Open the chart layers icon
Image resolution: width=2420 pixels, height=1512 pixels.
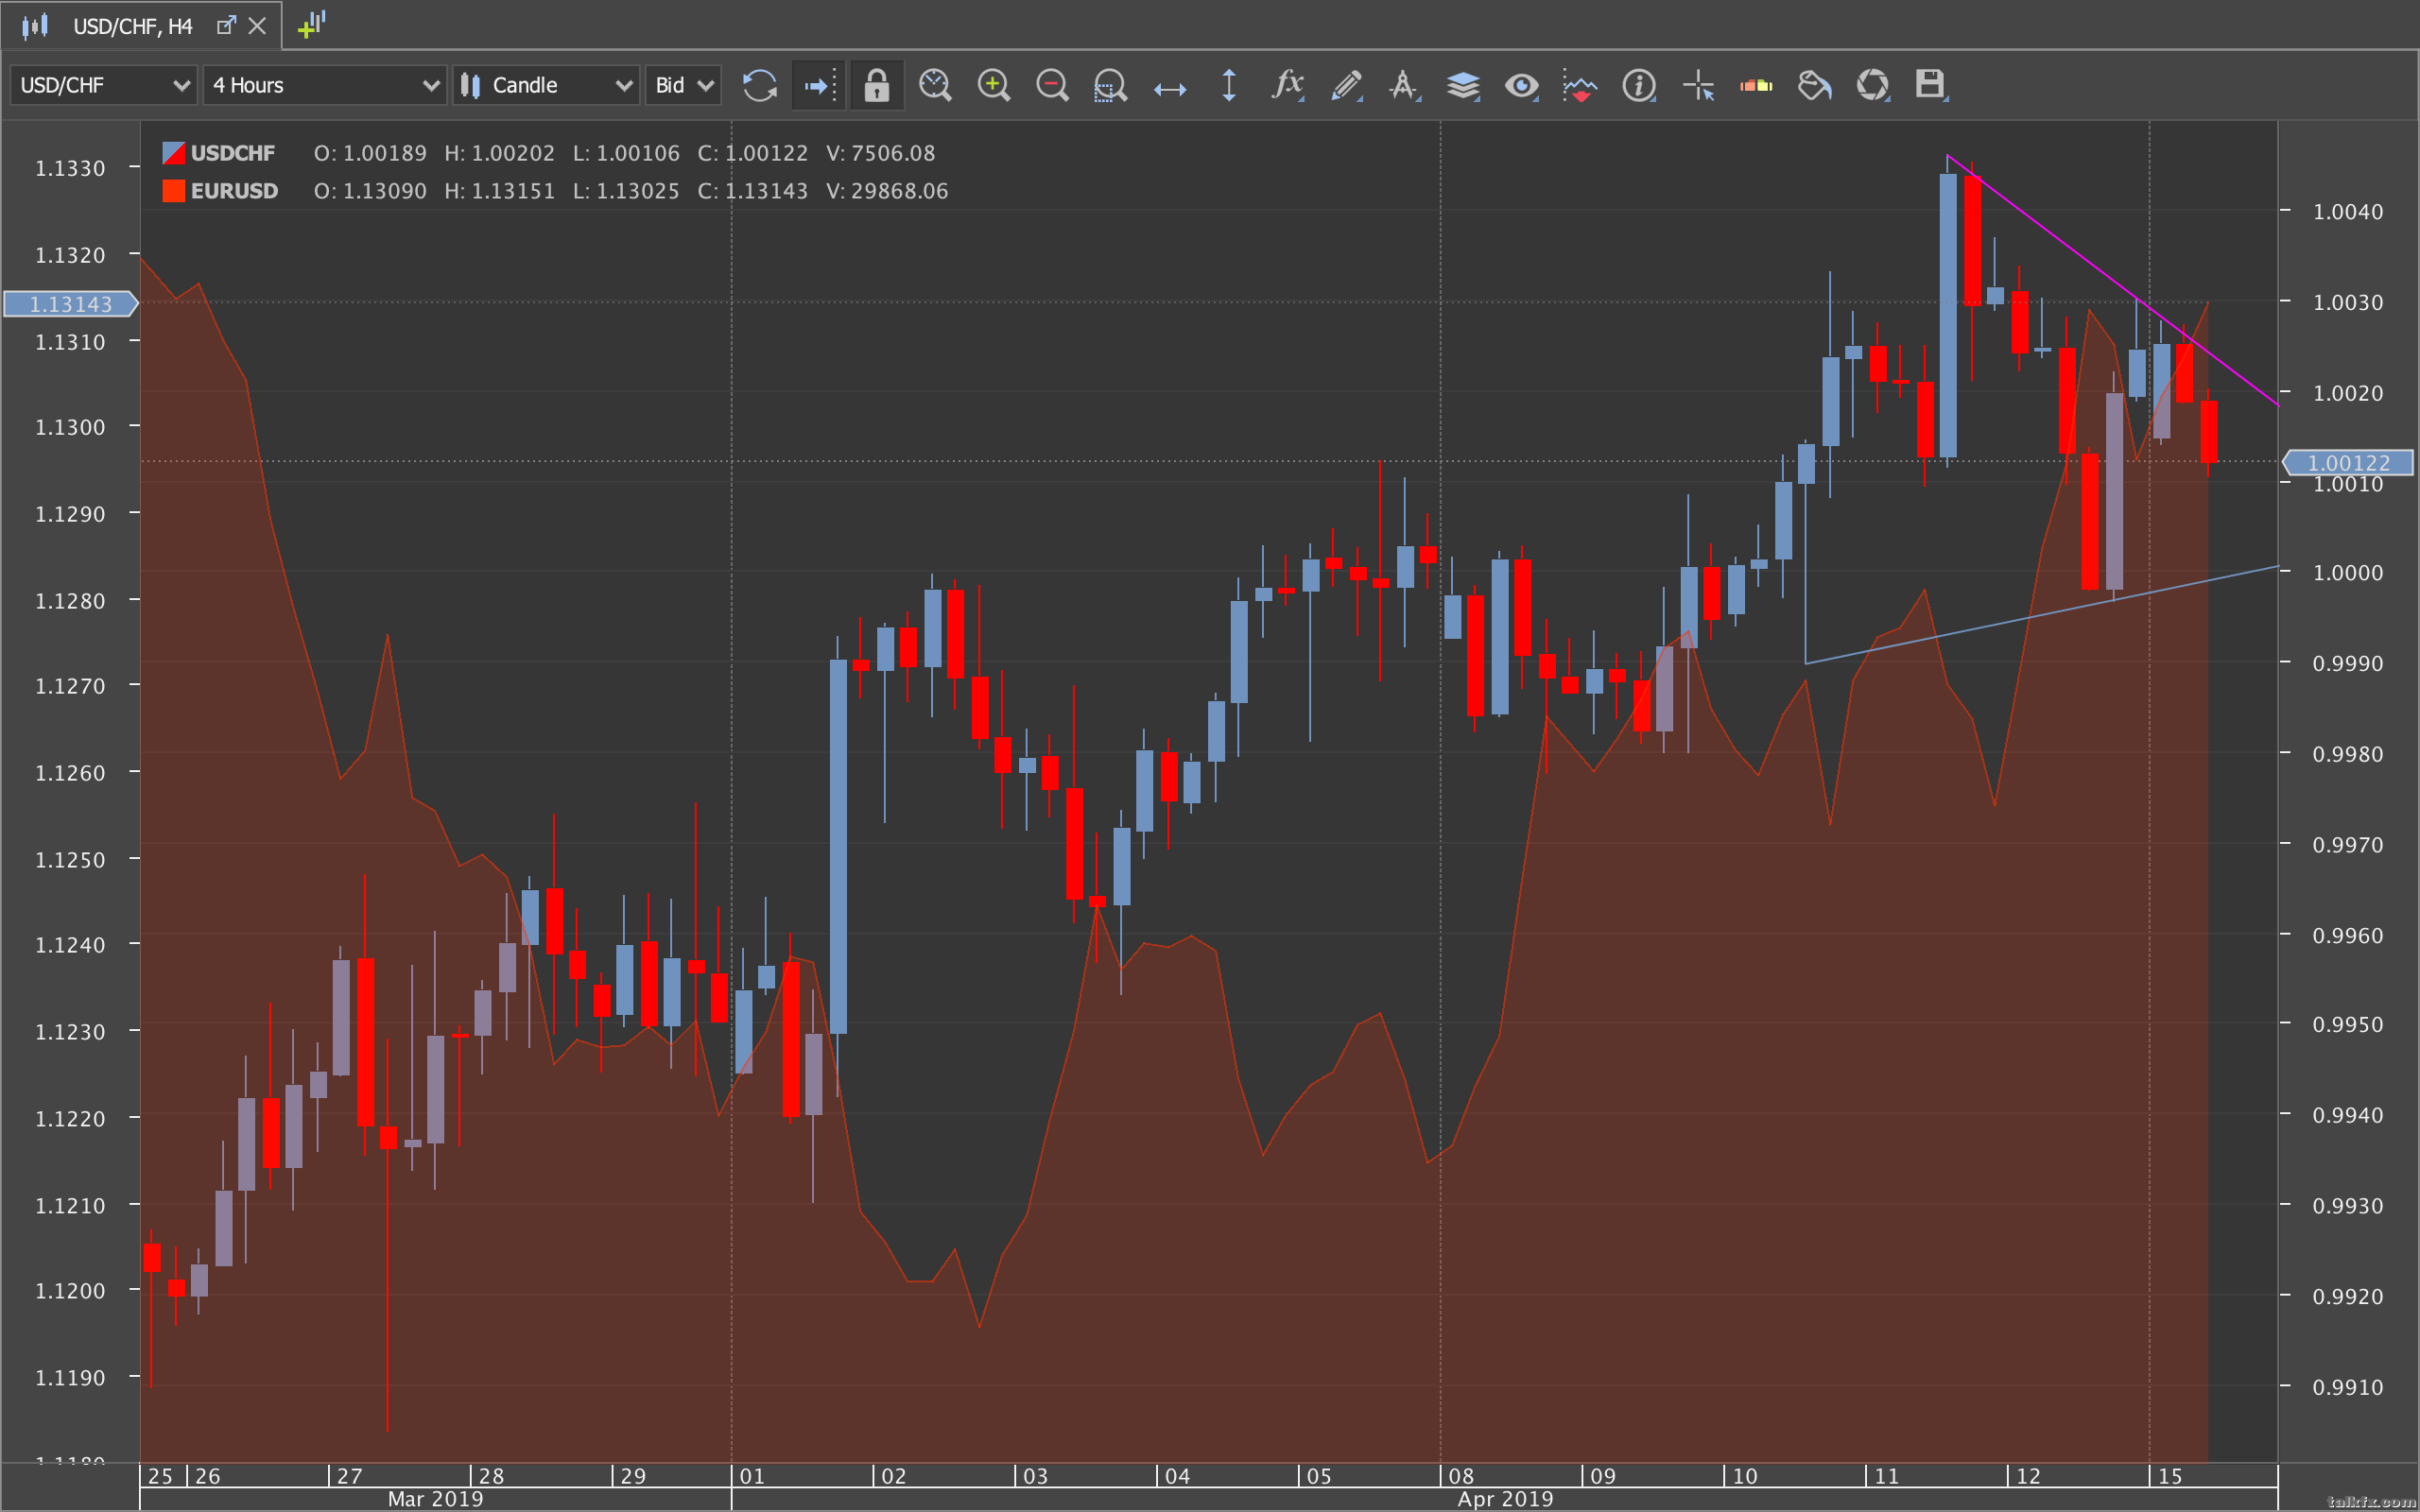click(x=1463, y=85)
